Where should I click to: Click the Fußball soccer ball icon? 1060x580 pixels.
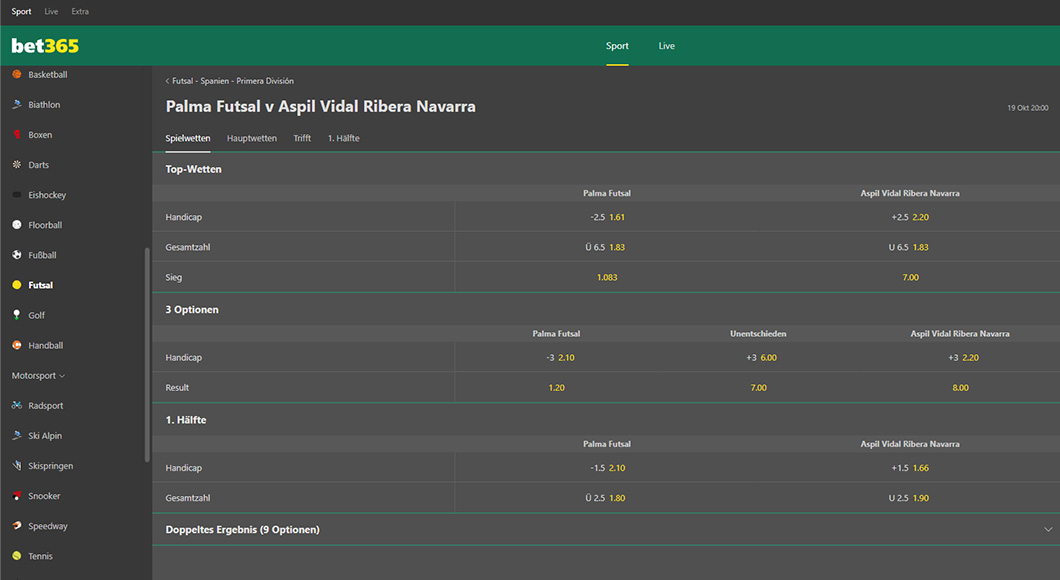tap(17, 255)
